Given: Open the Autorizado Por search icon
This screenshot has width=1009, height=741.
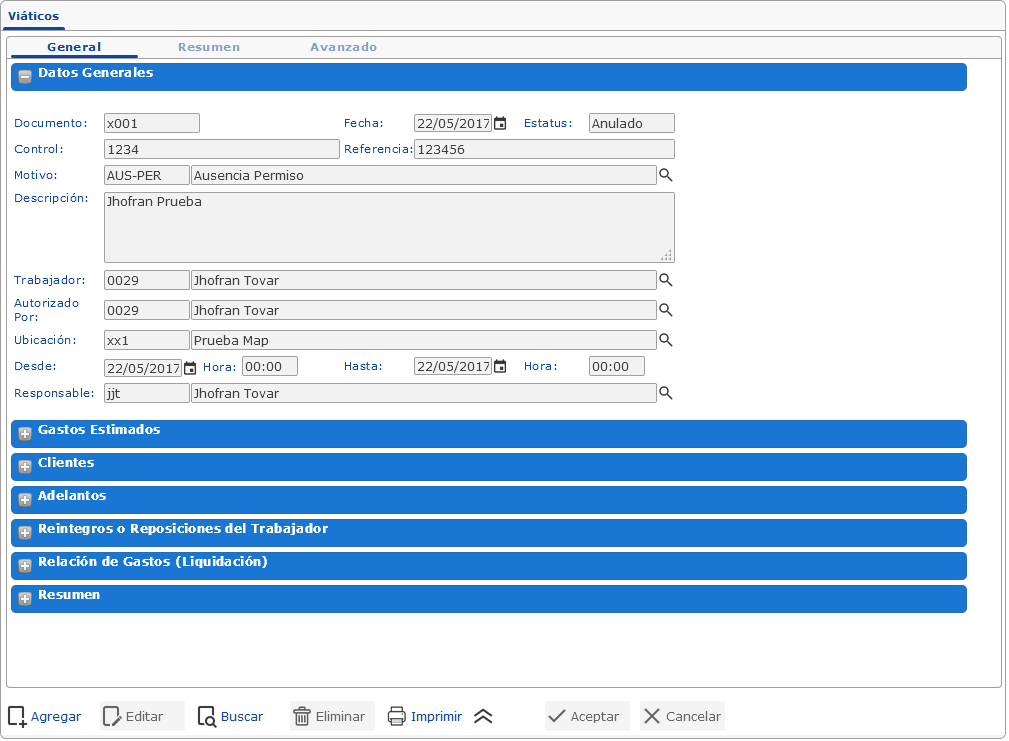Looking at the screenshot, I should [665, 310].
